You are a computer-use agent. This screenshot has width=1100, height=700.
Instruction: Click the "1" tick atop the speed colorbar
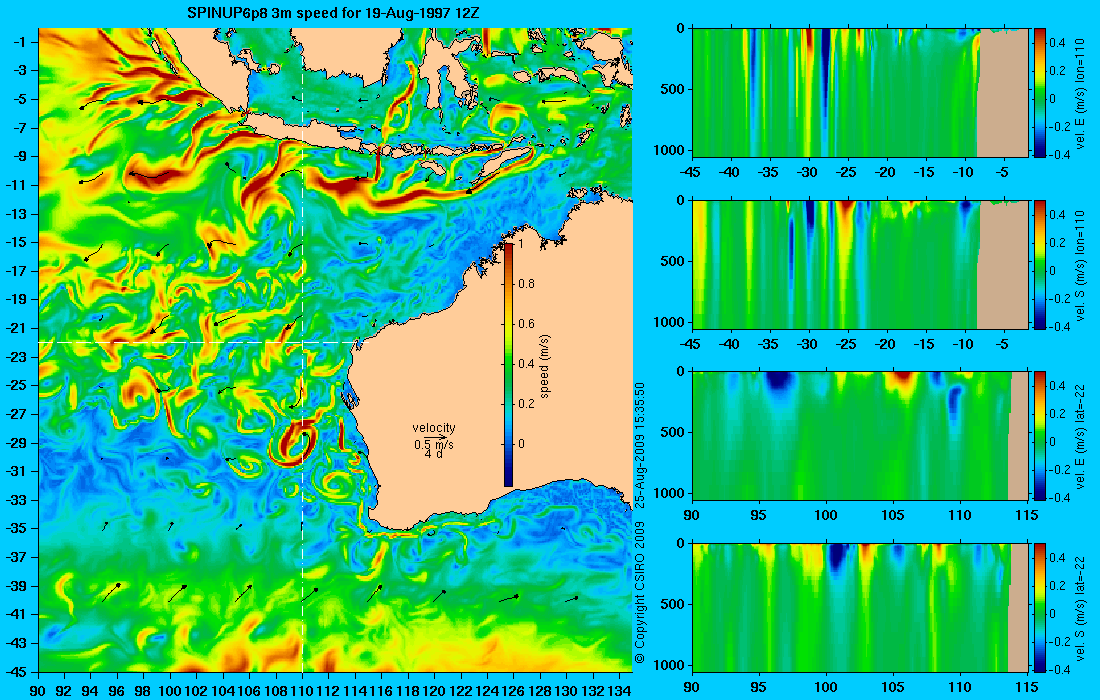pyautogui.click(x=521, y=244)
